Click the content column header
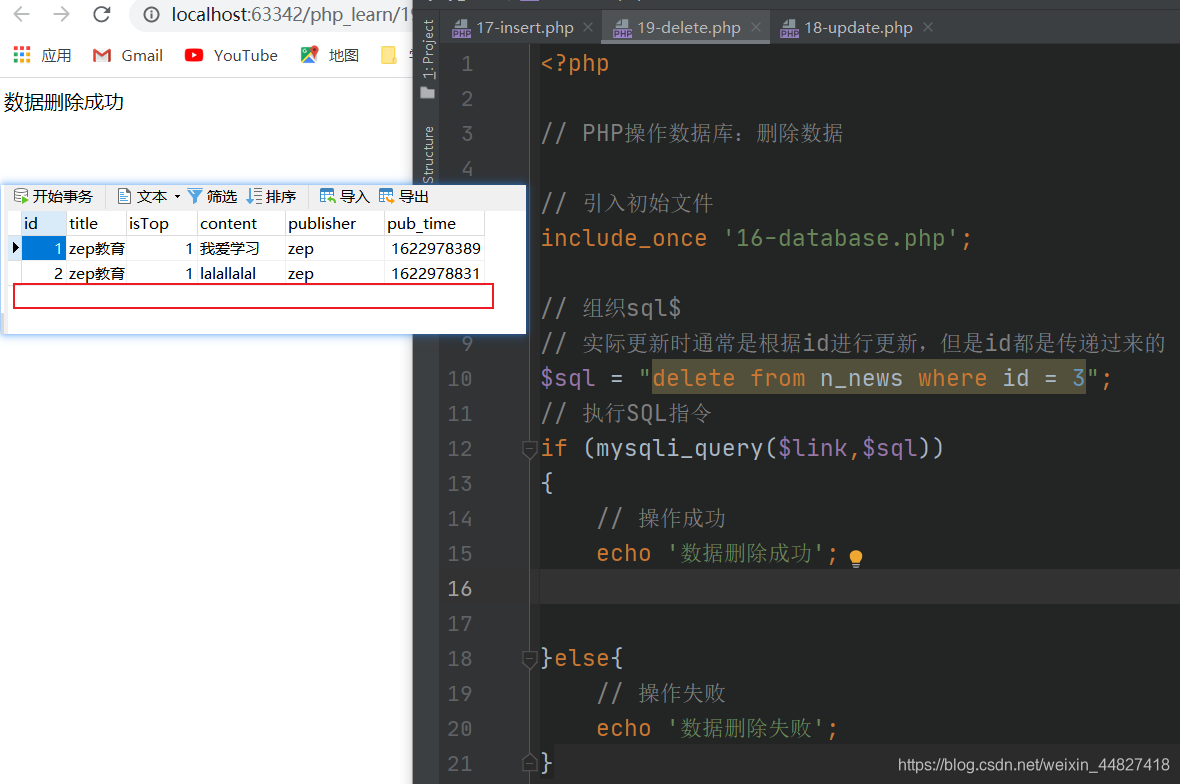The height and width of the screenshot is (784, 1180). 241,223
